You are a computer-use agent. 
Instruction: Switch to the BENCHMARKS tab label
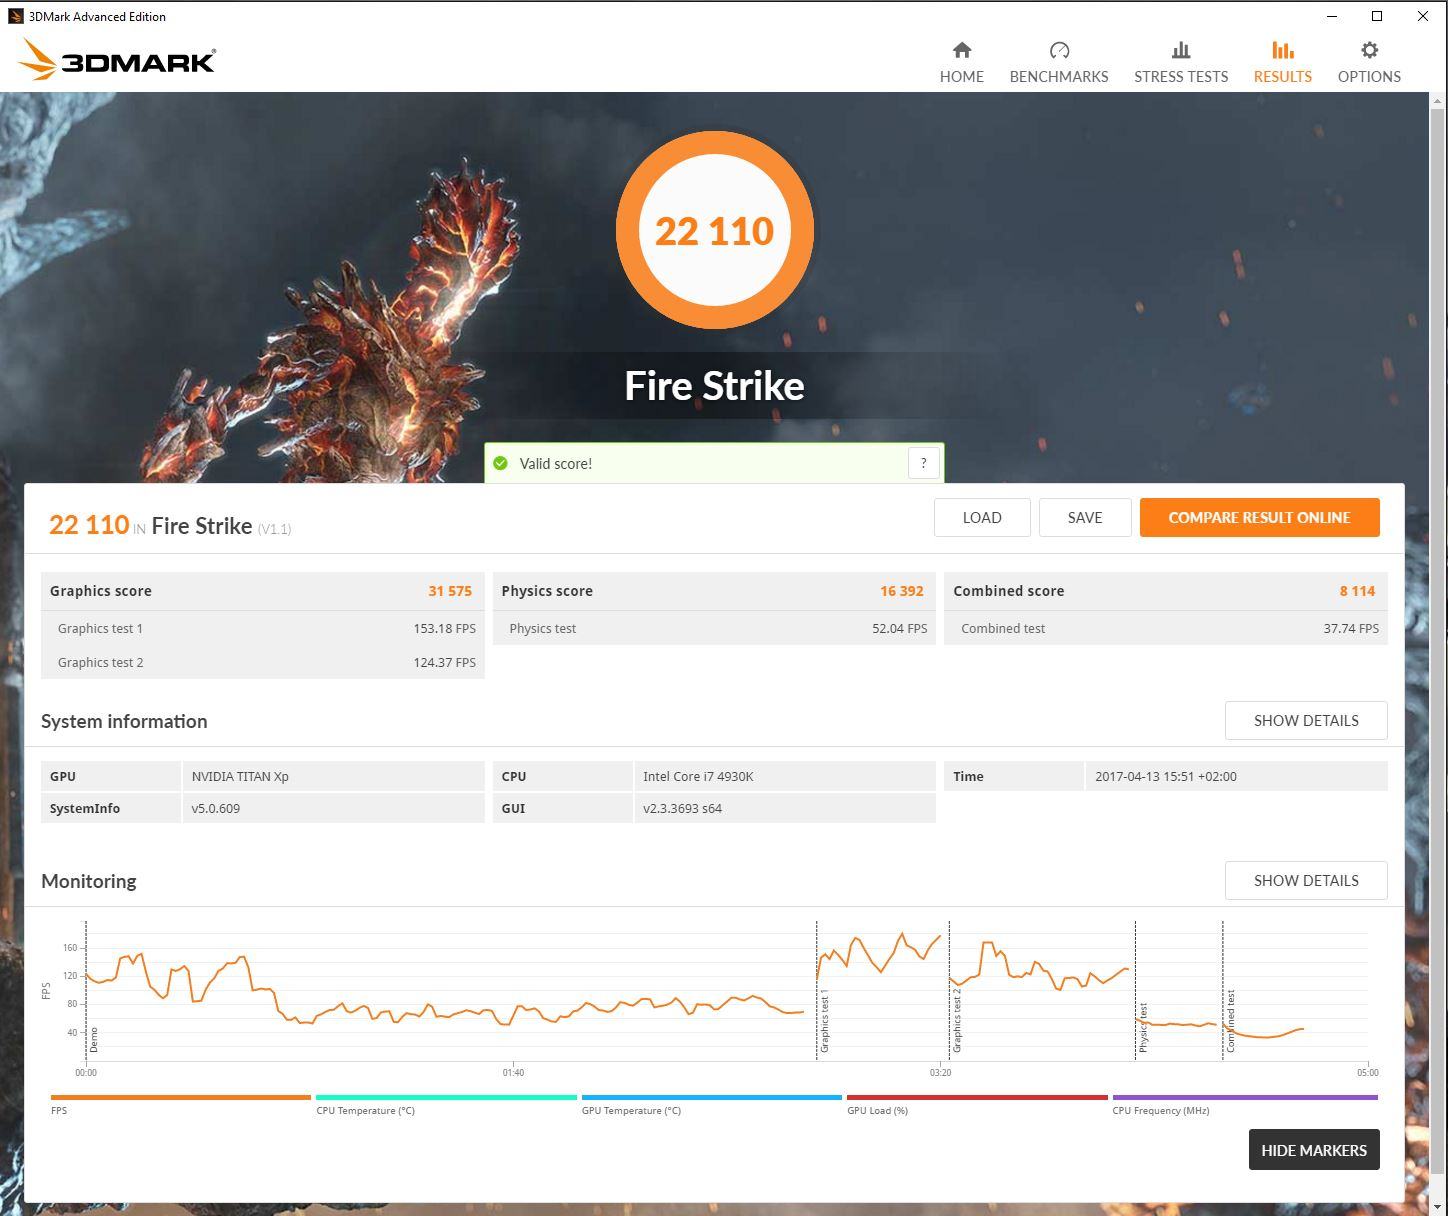point(1059,76)
